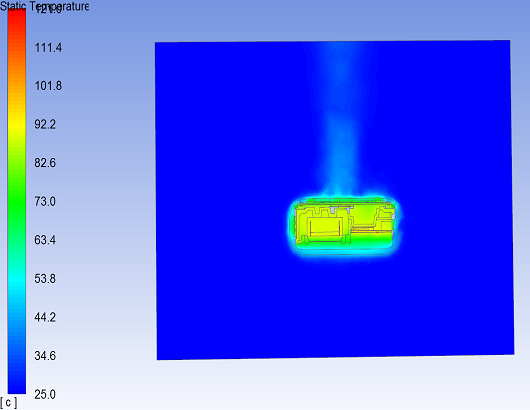Click the 92.2 legend value label
530x410 pixels.
tap(45, 124)
